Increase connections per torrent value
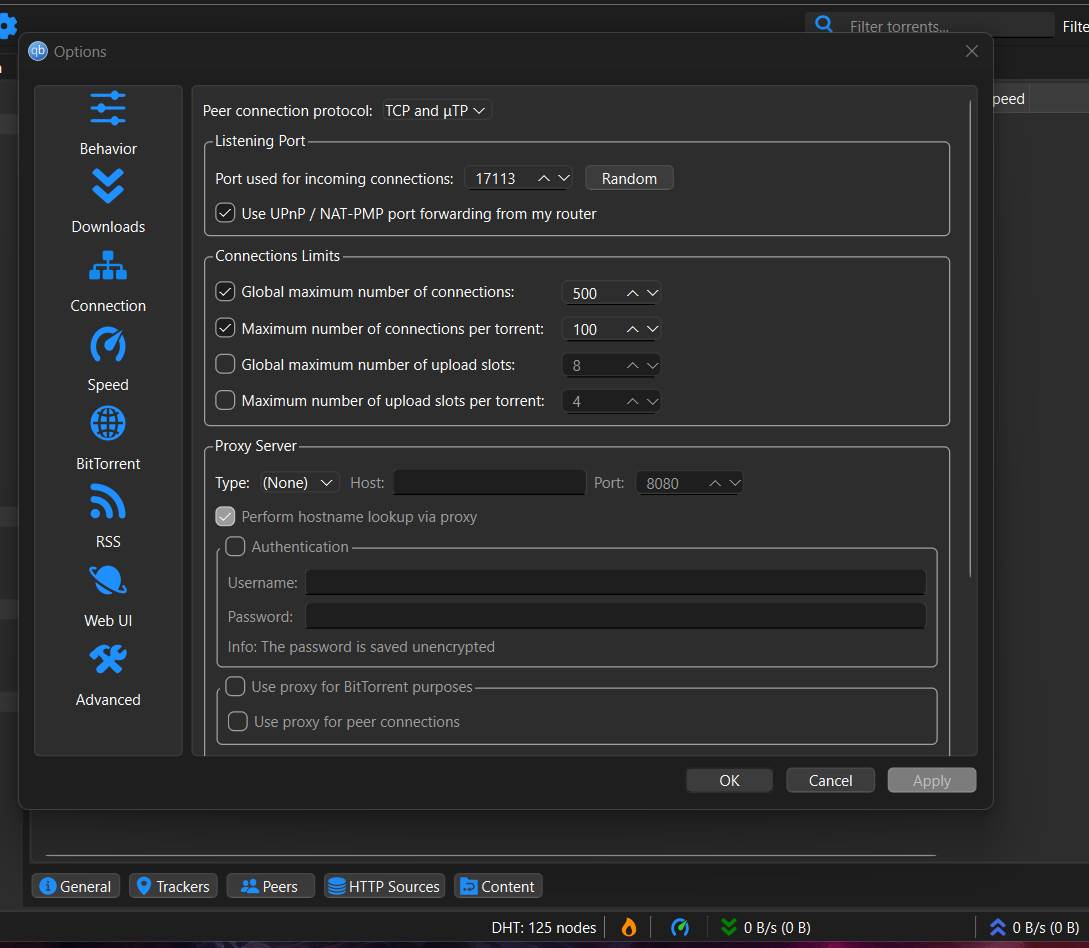 click(x=632, y=329)
